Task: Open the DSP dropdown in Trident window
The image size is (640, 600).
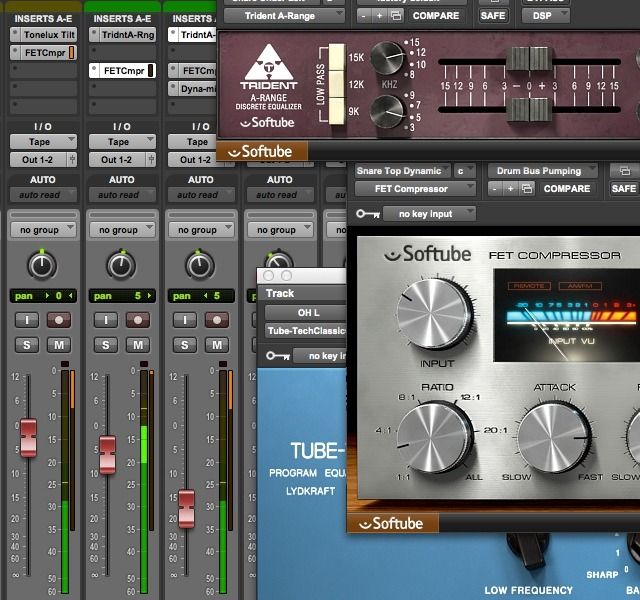Action: (x=546, y=16)
